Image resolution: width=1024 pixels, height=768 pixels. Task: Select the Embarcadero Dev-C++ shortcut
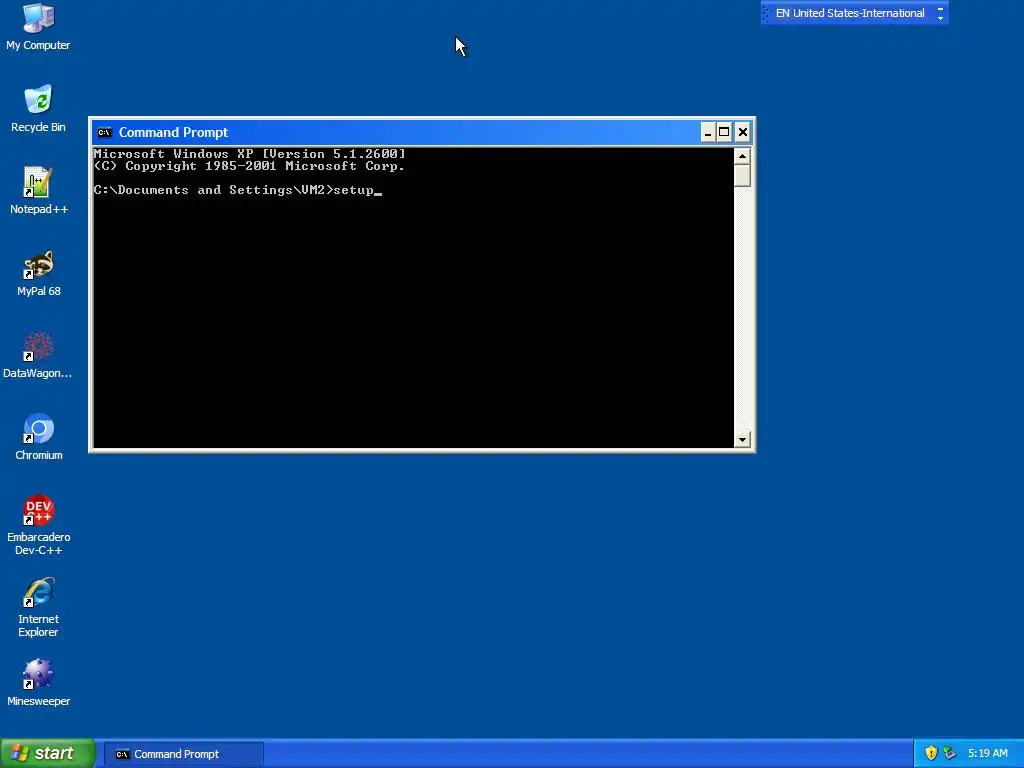[x=38, y=525]
